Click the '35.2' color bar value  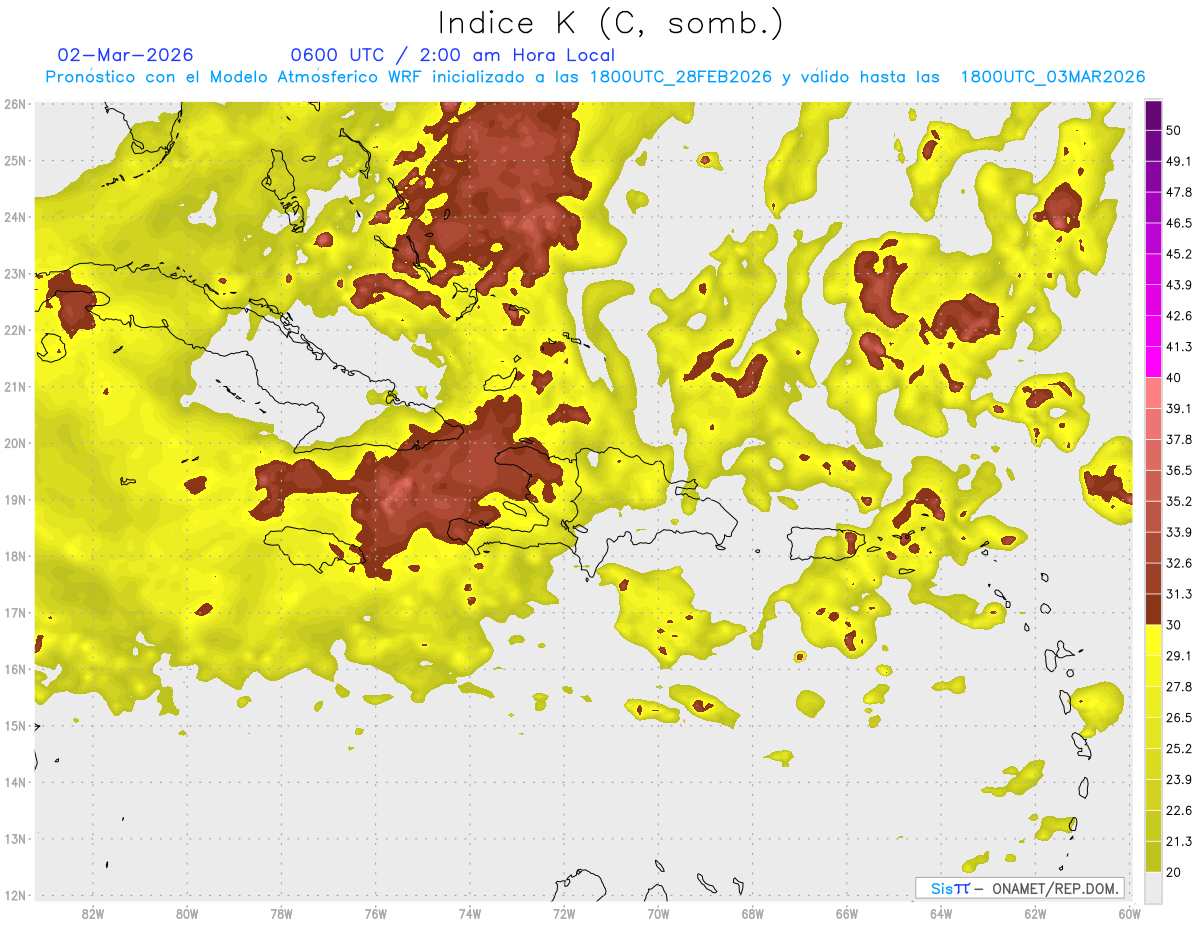point(1178,501)
